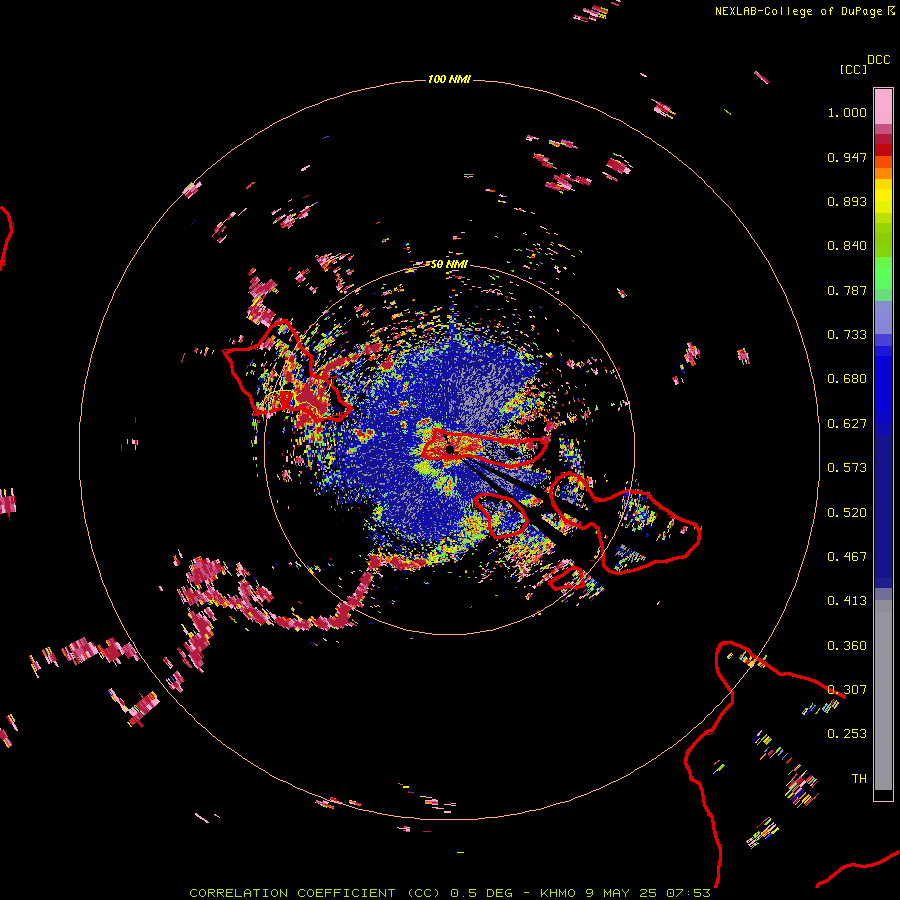Select the 0.947 scale value
The width and height of the screenshot is (900, 900).
coord(847,157)
